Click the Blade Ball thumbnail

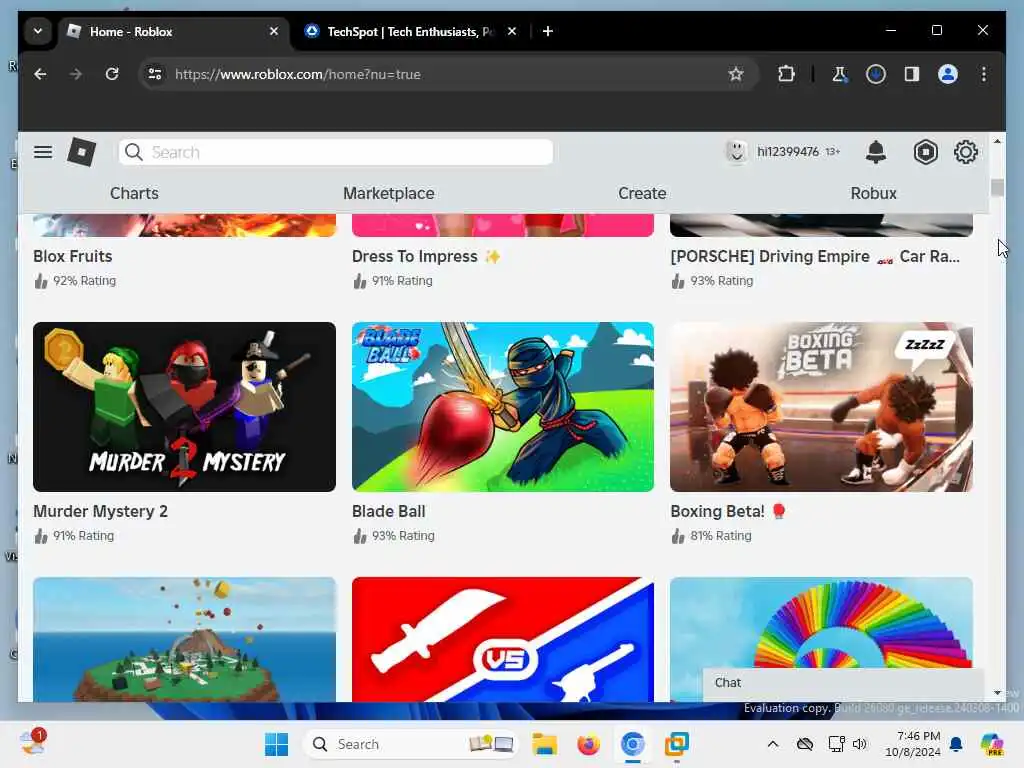point(503,407)
